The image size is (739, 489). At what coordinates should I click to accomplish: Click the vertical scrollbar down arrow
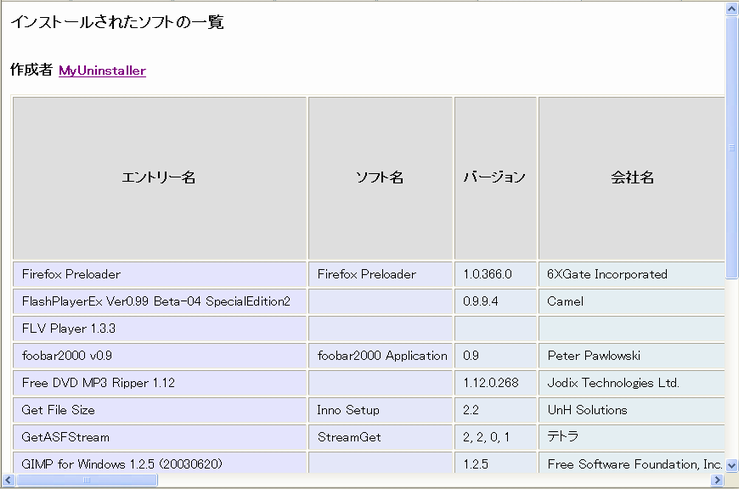(x=731, y=466)
